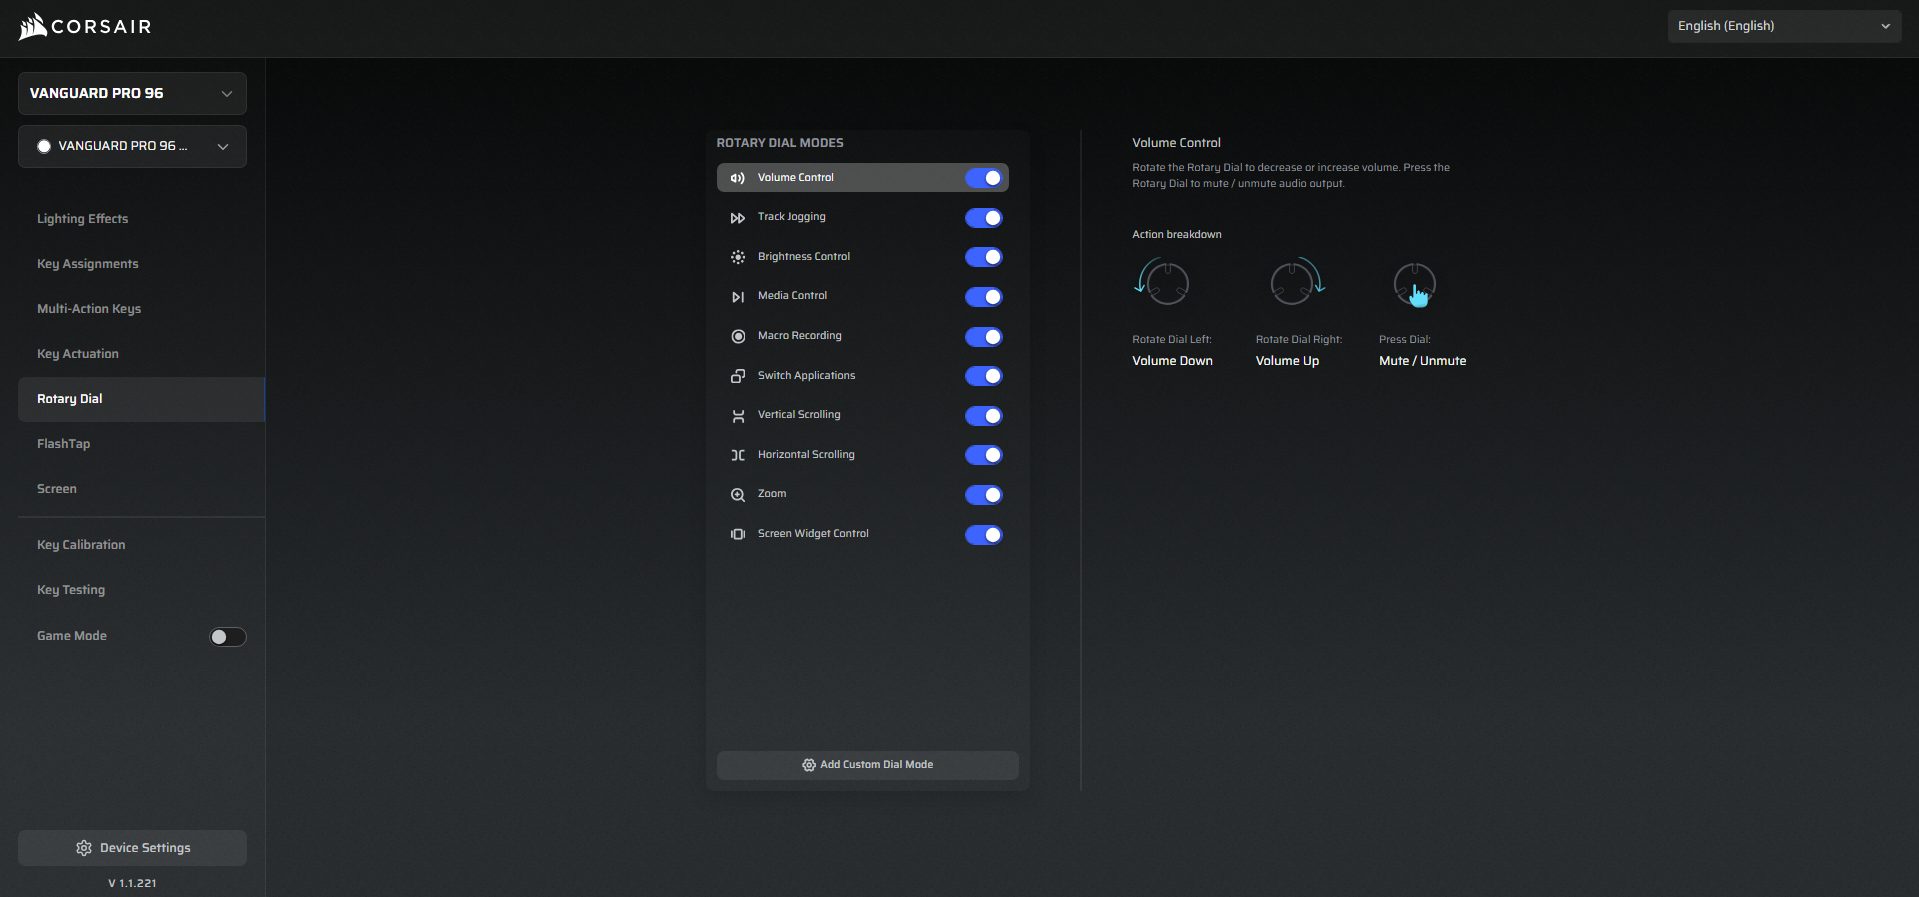The width and height of the screenshot is (1919, 897).
Task: Select the Switch Applications mode label
Action: [807, 376]
